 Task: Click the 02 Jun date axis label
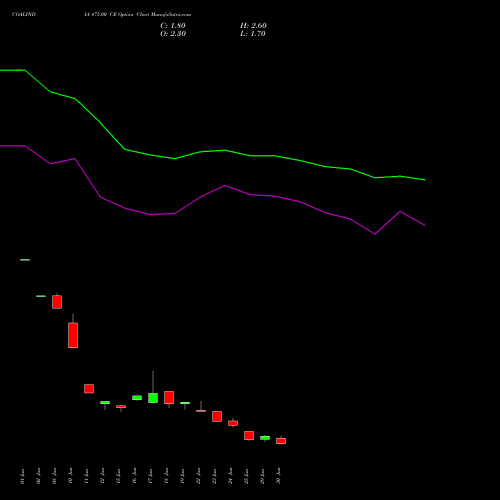pos(38,476)
